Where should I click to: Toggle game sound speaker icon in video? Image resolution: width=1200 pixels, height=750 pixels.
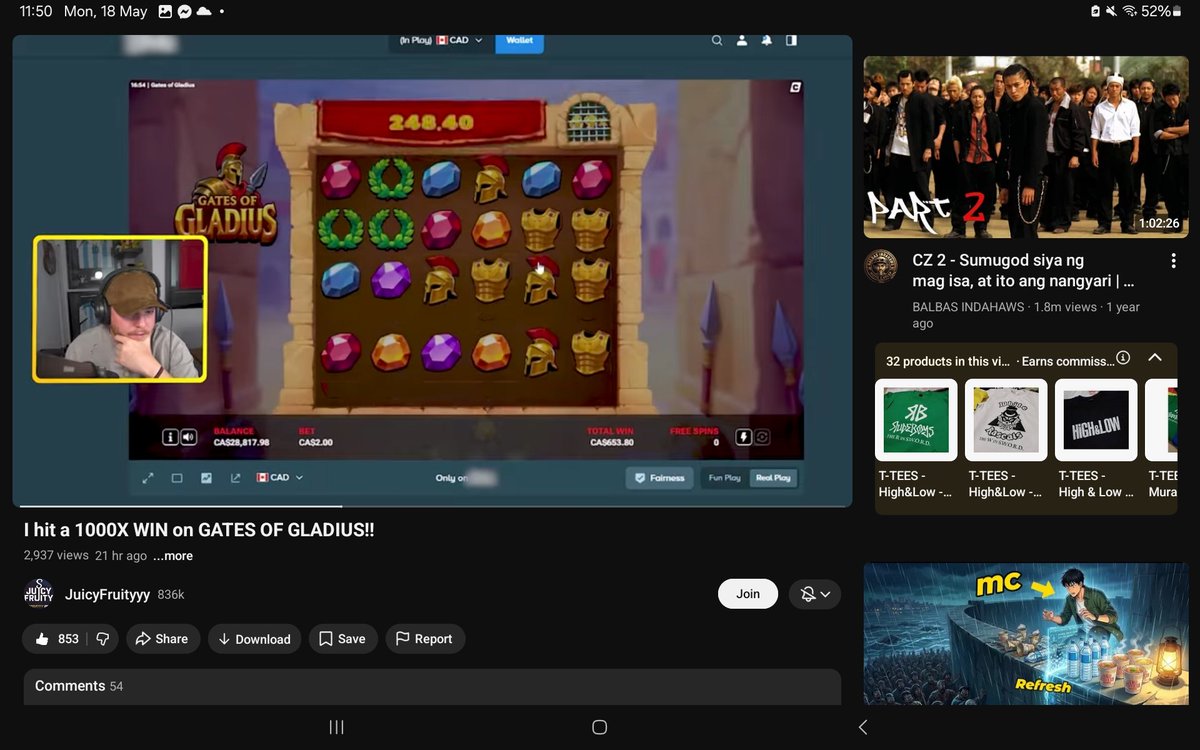point(188,437)
